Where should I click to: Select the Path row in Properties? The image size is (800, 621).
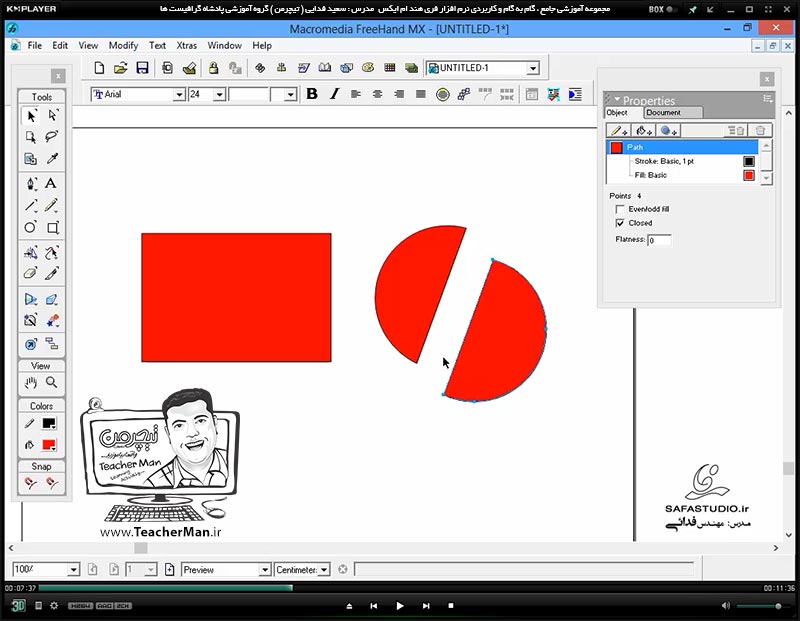coord(682,147)
